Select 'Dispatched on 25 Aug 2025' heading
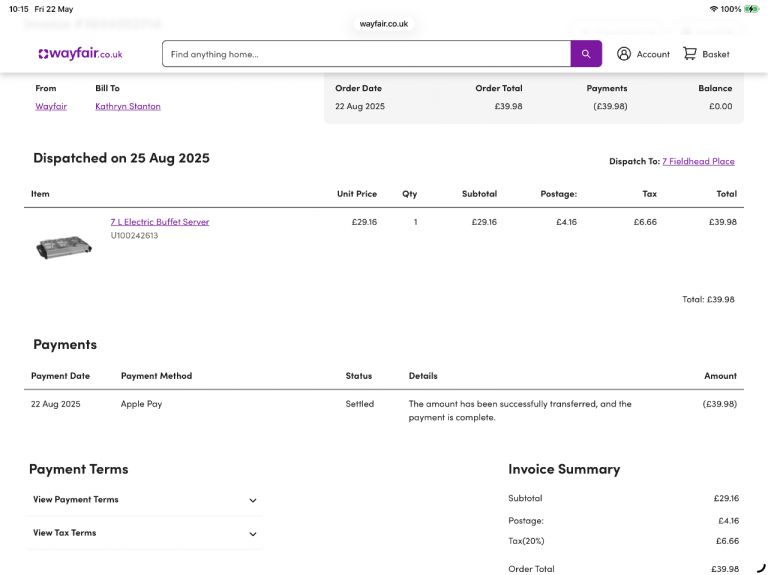 [x=121, y=158]
